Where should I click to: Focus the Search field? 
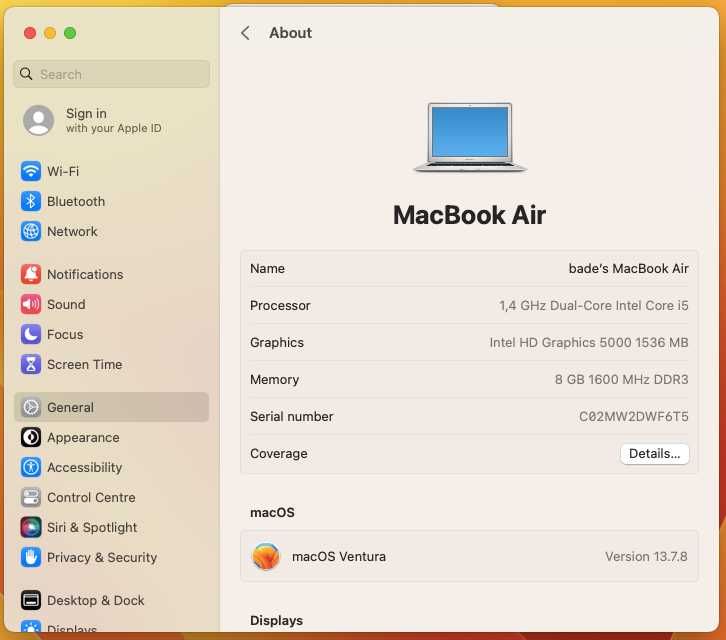pyautogui.click(x=112, y=74)
